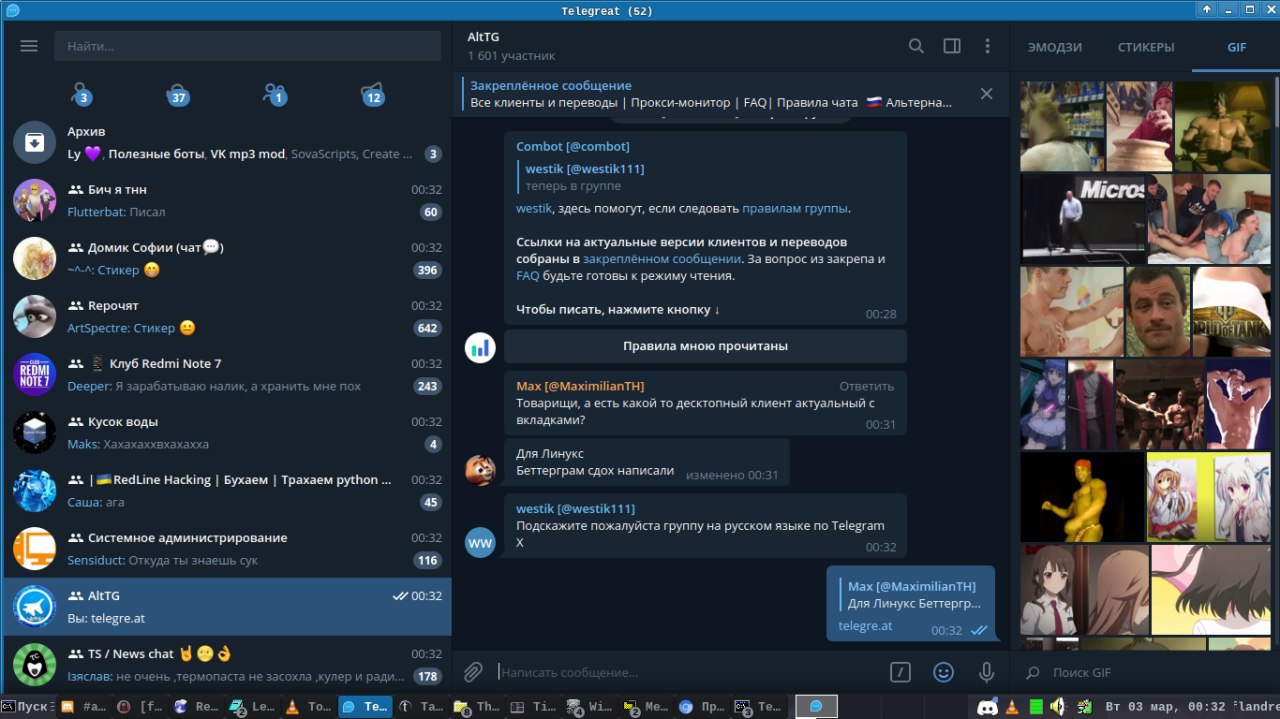1280x719 pixels.
Task: Click the Написать сообщение input field
Action: tap(690, 672)
